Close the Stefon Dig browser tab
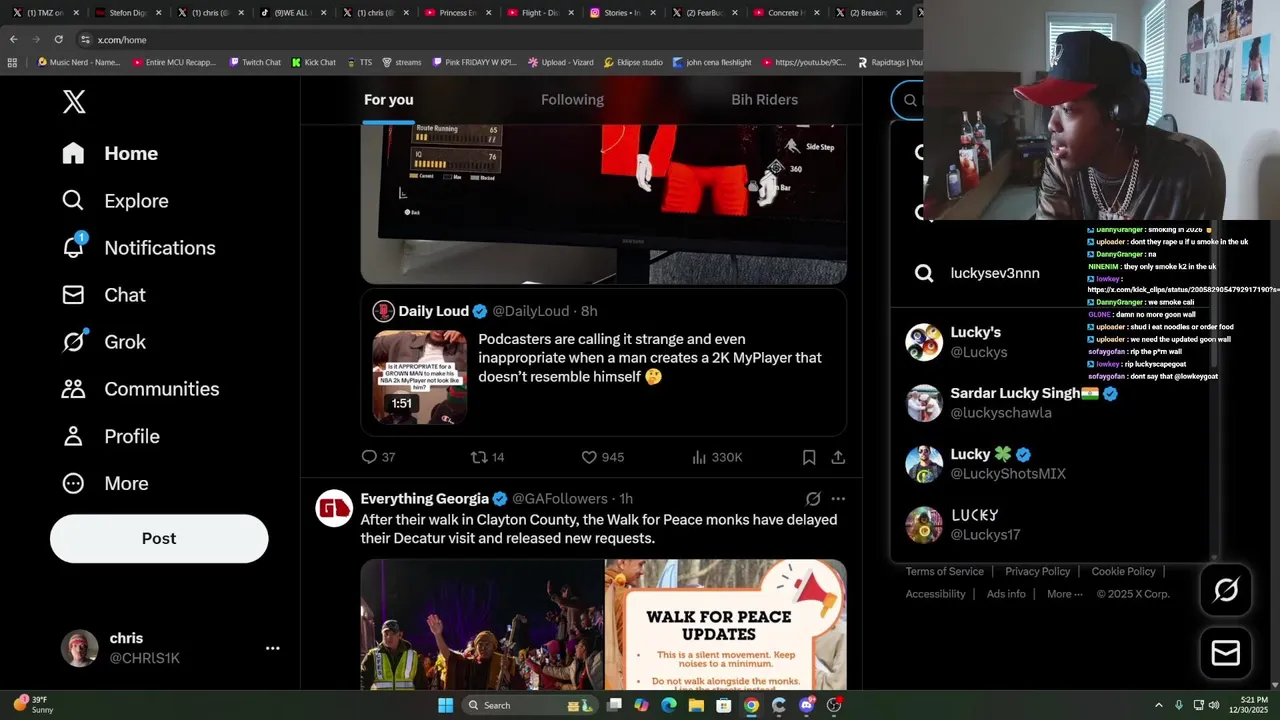Screen dimensions: 1280x720 [158, 13]
